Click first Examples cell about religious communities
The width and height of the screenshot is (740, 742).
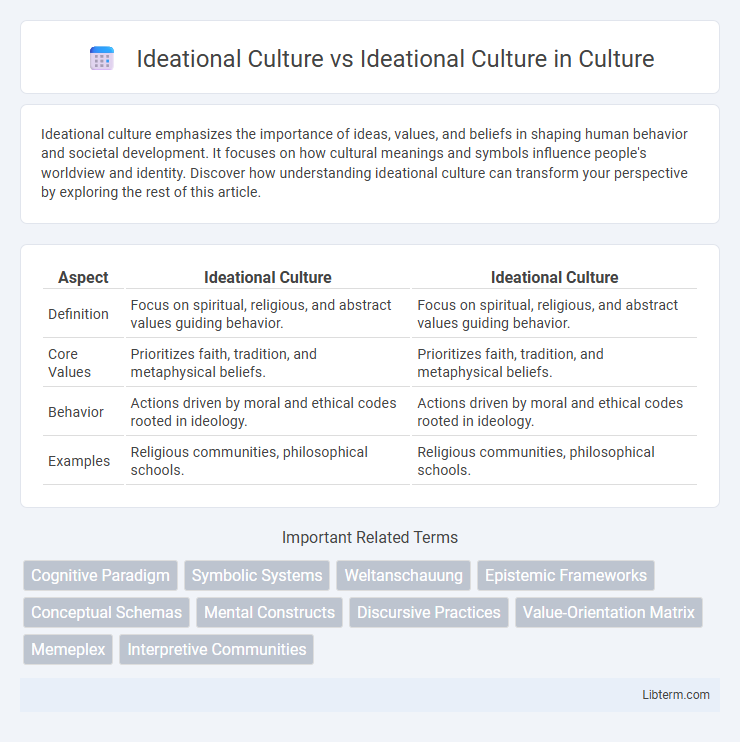click(x=268, y=461)
